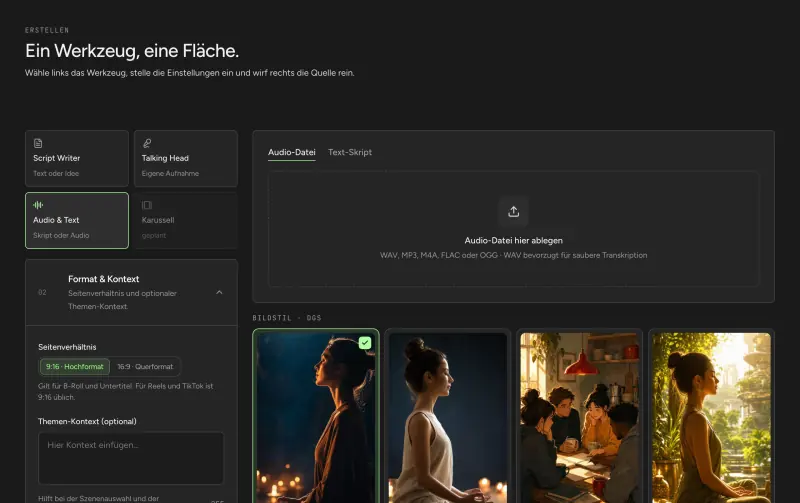Switch to the Audio-Datei tab
Image resolution: width=800 pixels, height=503 pixels.
click(x=292, y=152)
